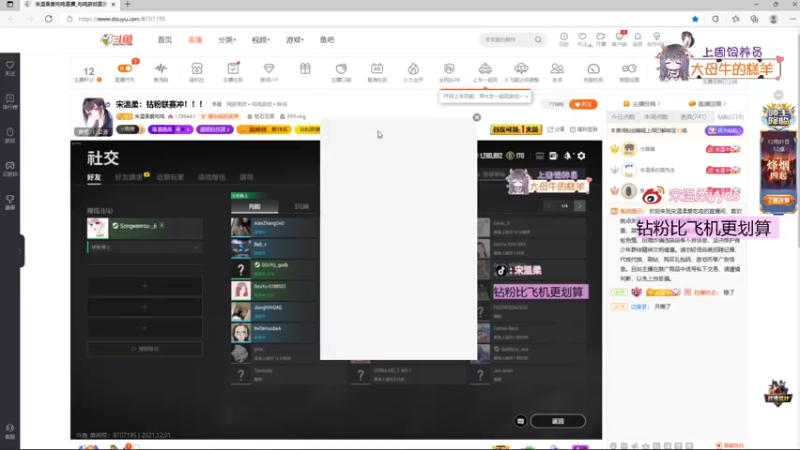Dismiss the ride-along feature tooltip
This screenshot has width=800, height=450.
tap(527, 96)
